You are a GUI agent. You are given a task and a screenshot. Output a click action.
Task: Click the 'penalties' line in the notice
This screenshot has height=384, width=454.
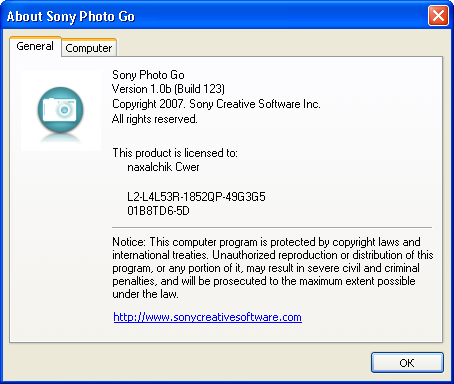[264, 281]
